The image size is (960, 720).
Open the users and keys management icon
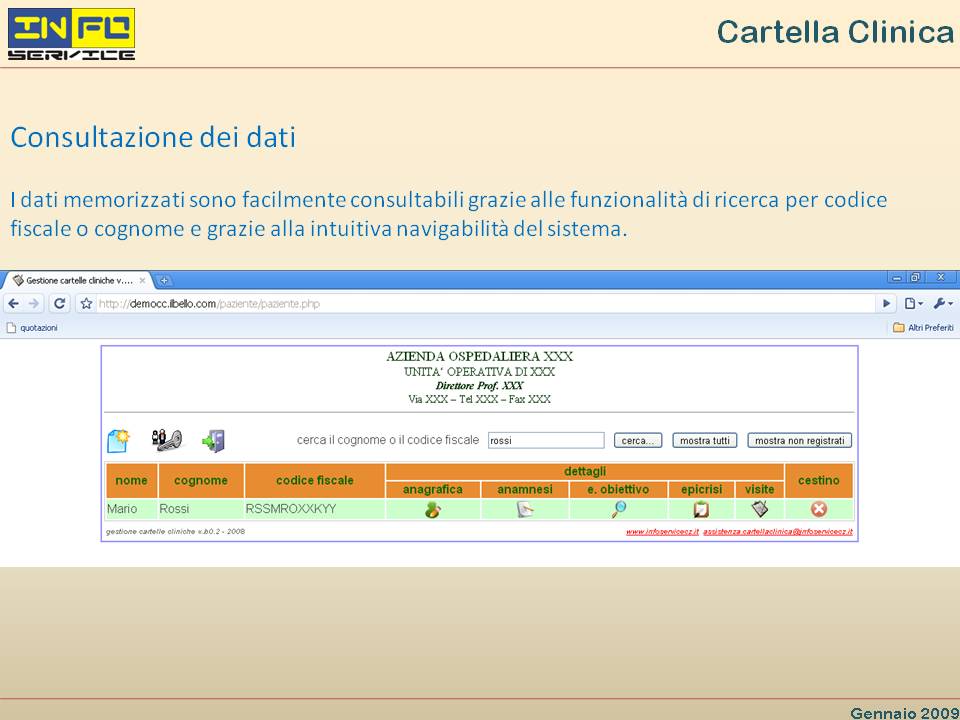166,440
